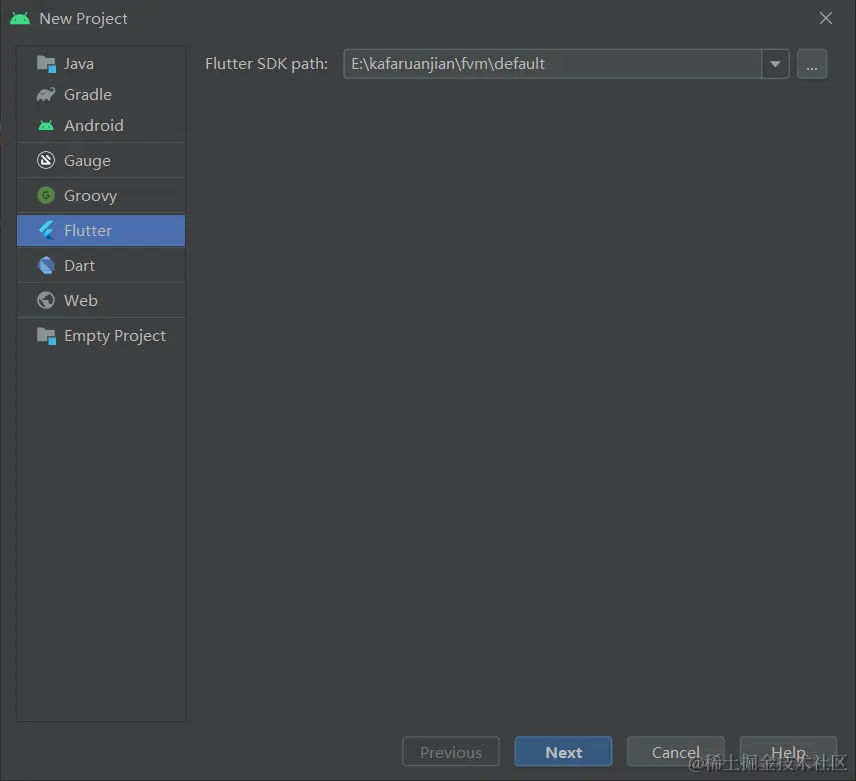This screenshot has height=781, width=856.
Task: Click the Empty Project folder icon
Action: click(x=46, y=336)
